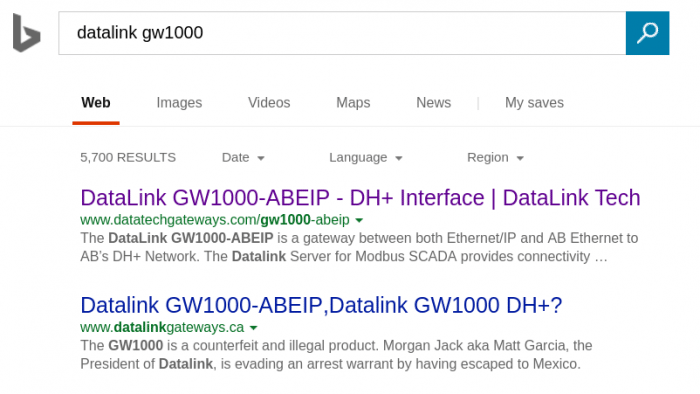The image size is (700, 394).
Task: Open the arrow menu beside the datalinkgateways.ca URL
Action: (254, 328)
